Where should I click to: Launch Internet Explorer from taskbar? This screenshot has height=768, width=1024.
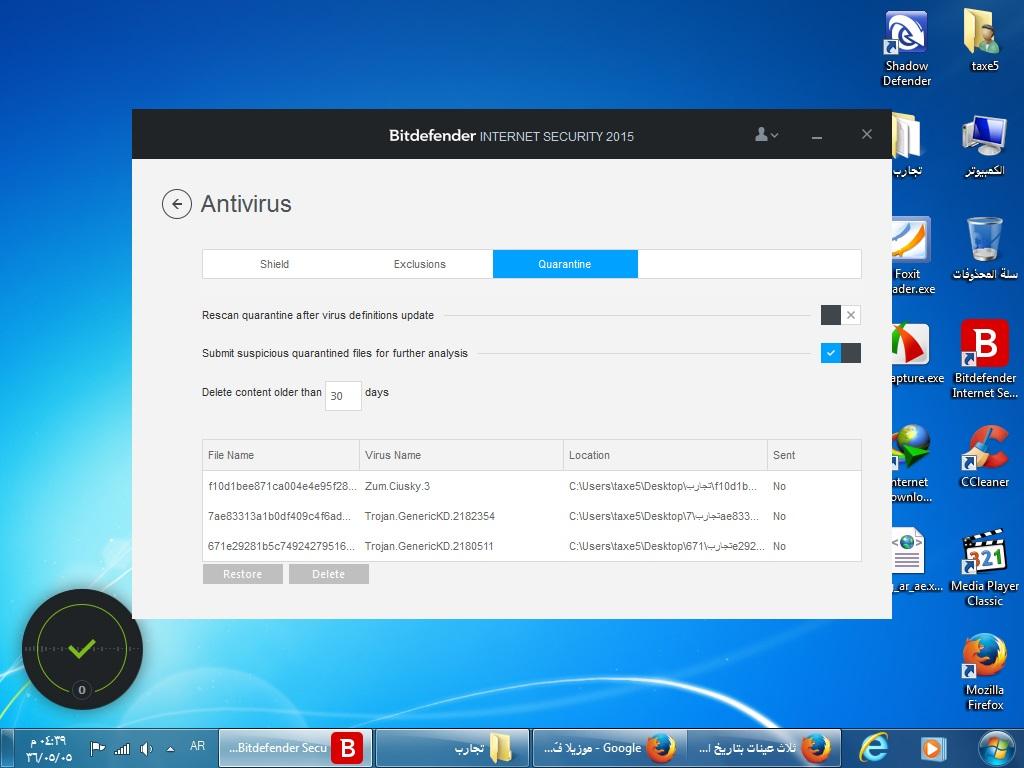click(874, 748)
